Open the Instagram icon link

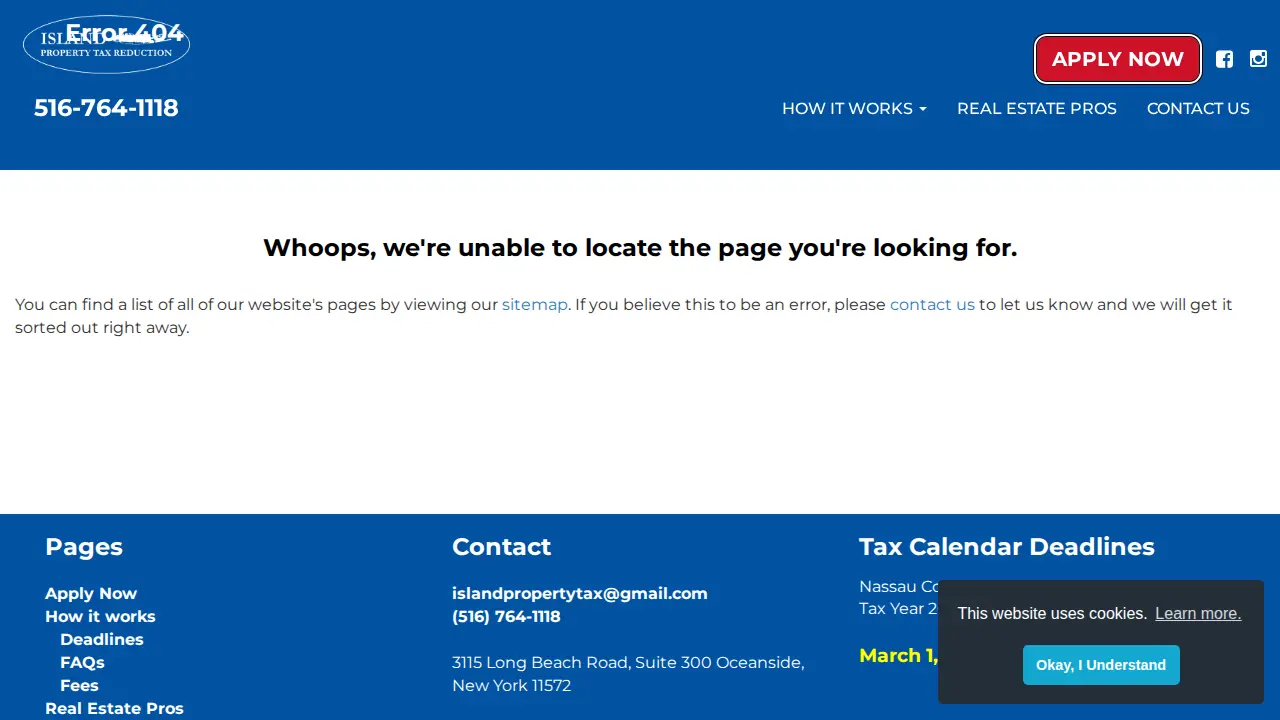1258,59
